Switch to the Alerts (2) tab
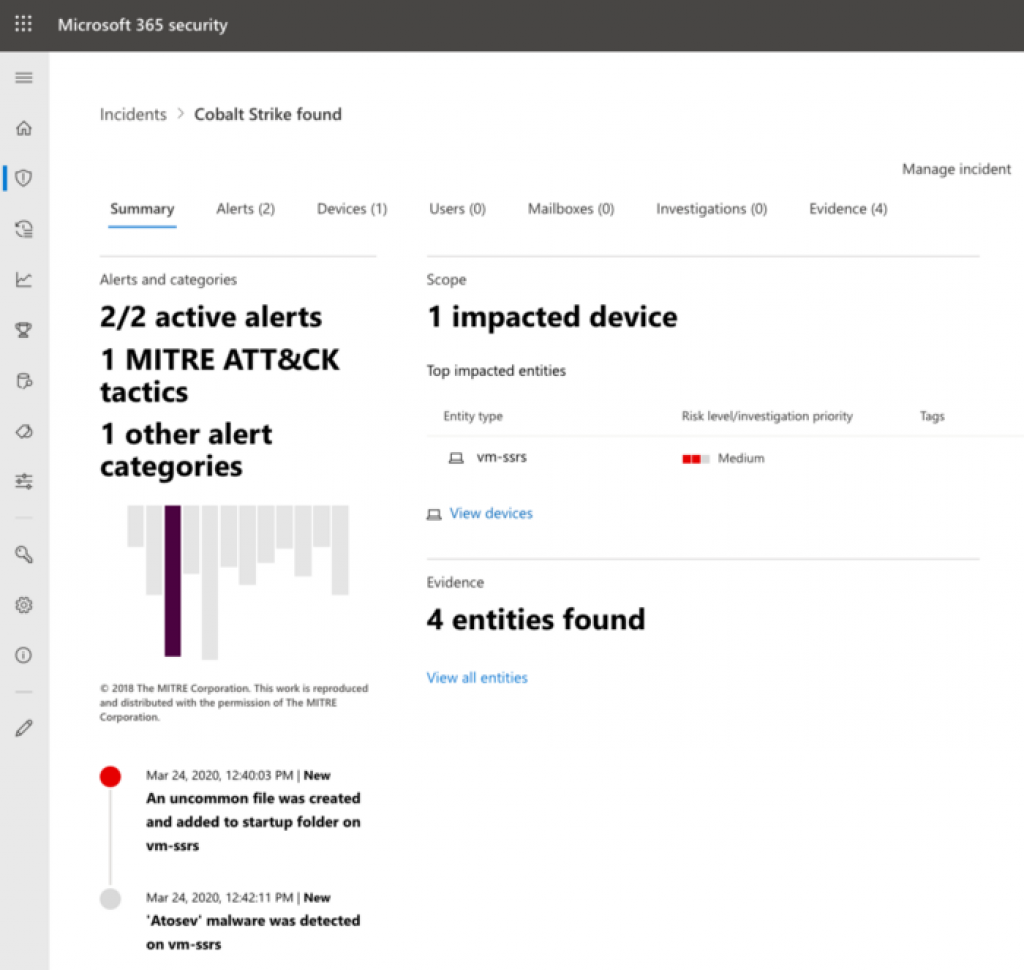This screenshot has width=1024, height=970. (246, 209)
